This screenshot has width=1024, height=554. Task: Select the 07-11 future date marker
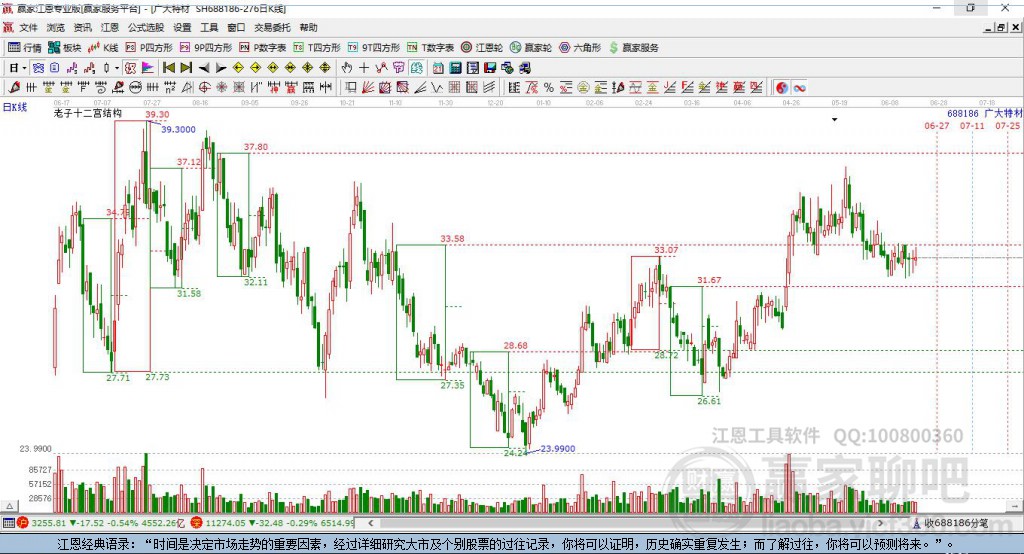coord(972,125)
